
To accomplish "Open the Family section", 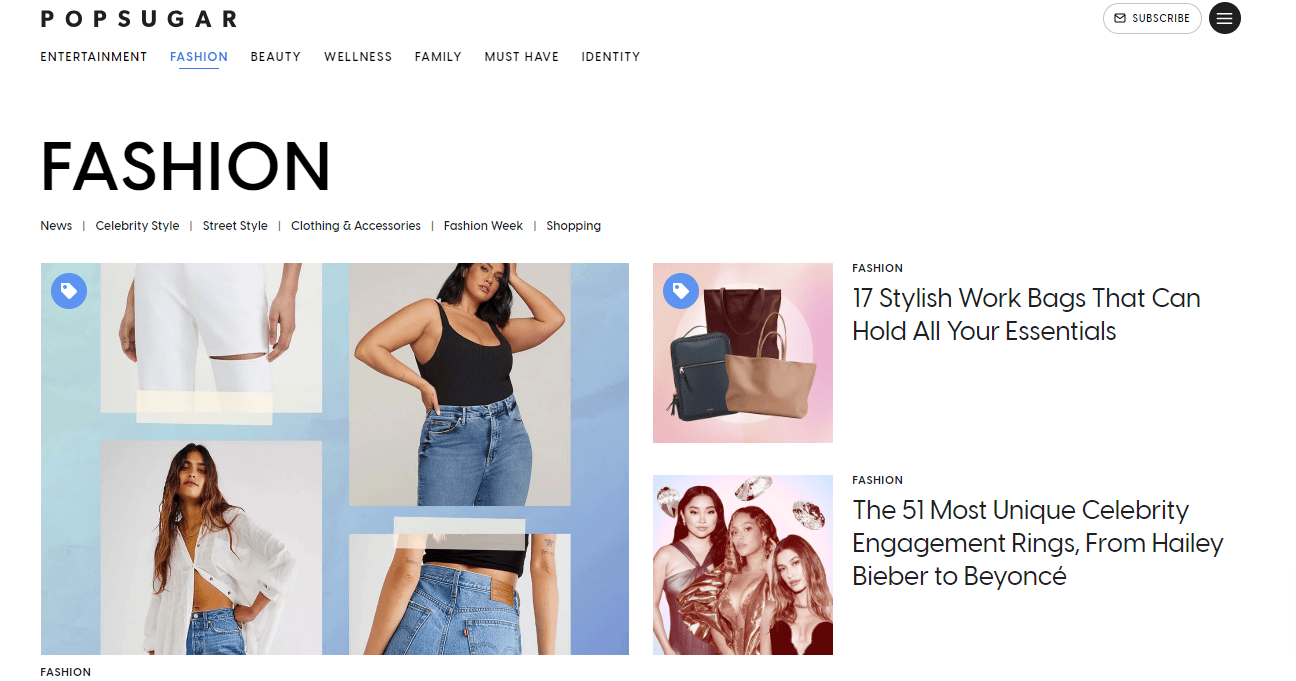I will 438,57.
